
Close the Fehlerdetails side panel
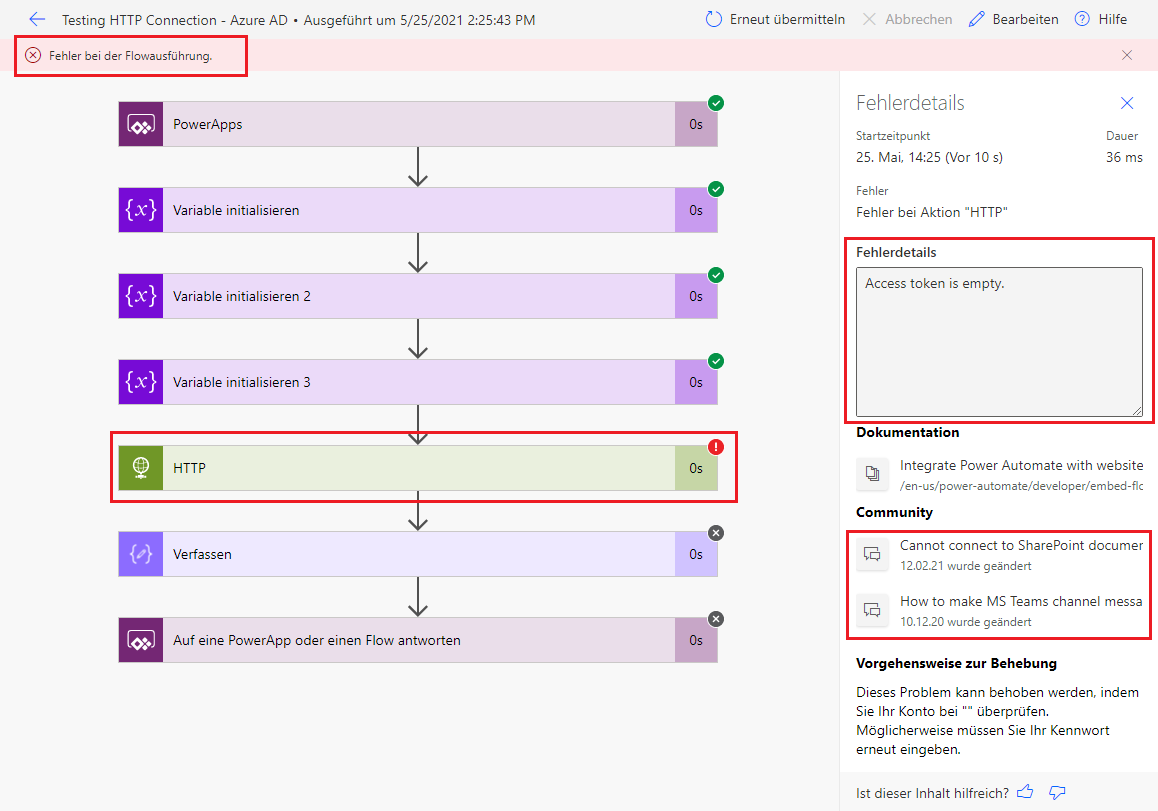tap(1127, 103)
